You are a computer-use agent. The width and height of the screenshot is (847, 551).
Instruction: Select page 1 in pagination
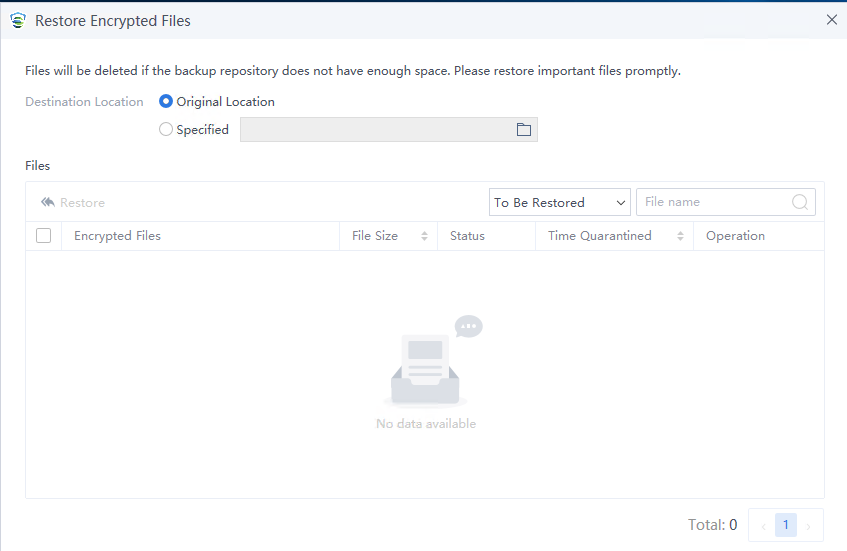tap(786, 525)
